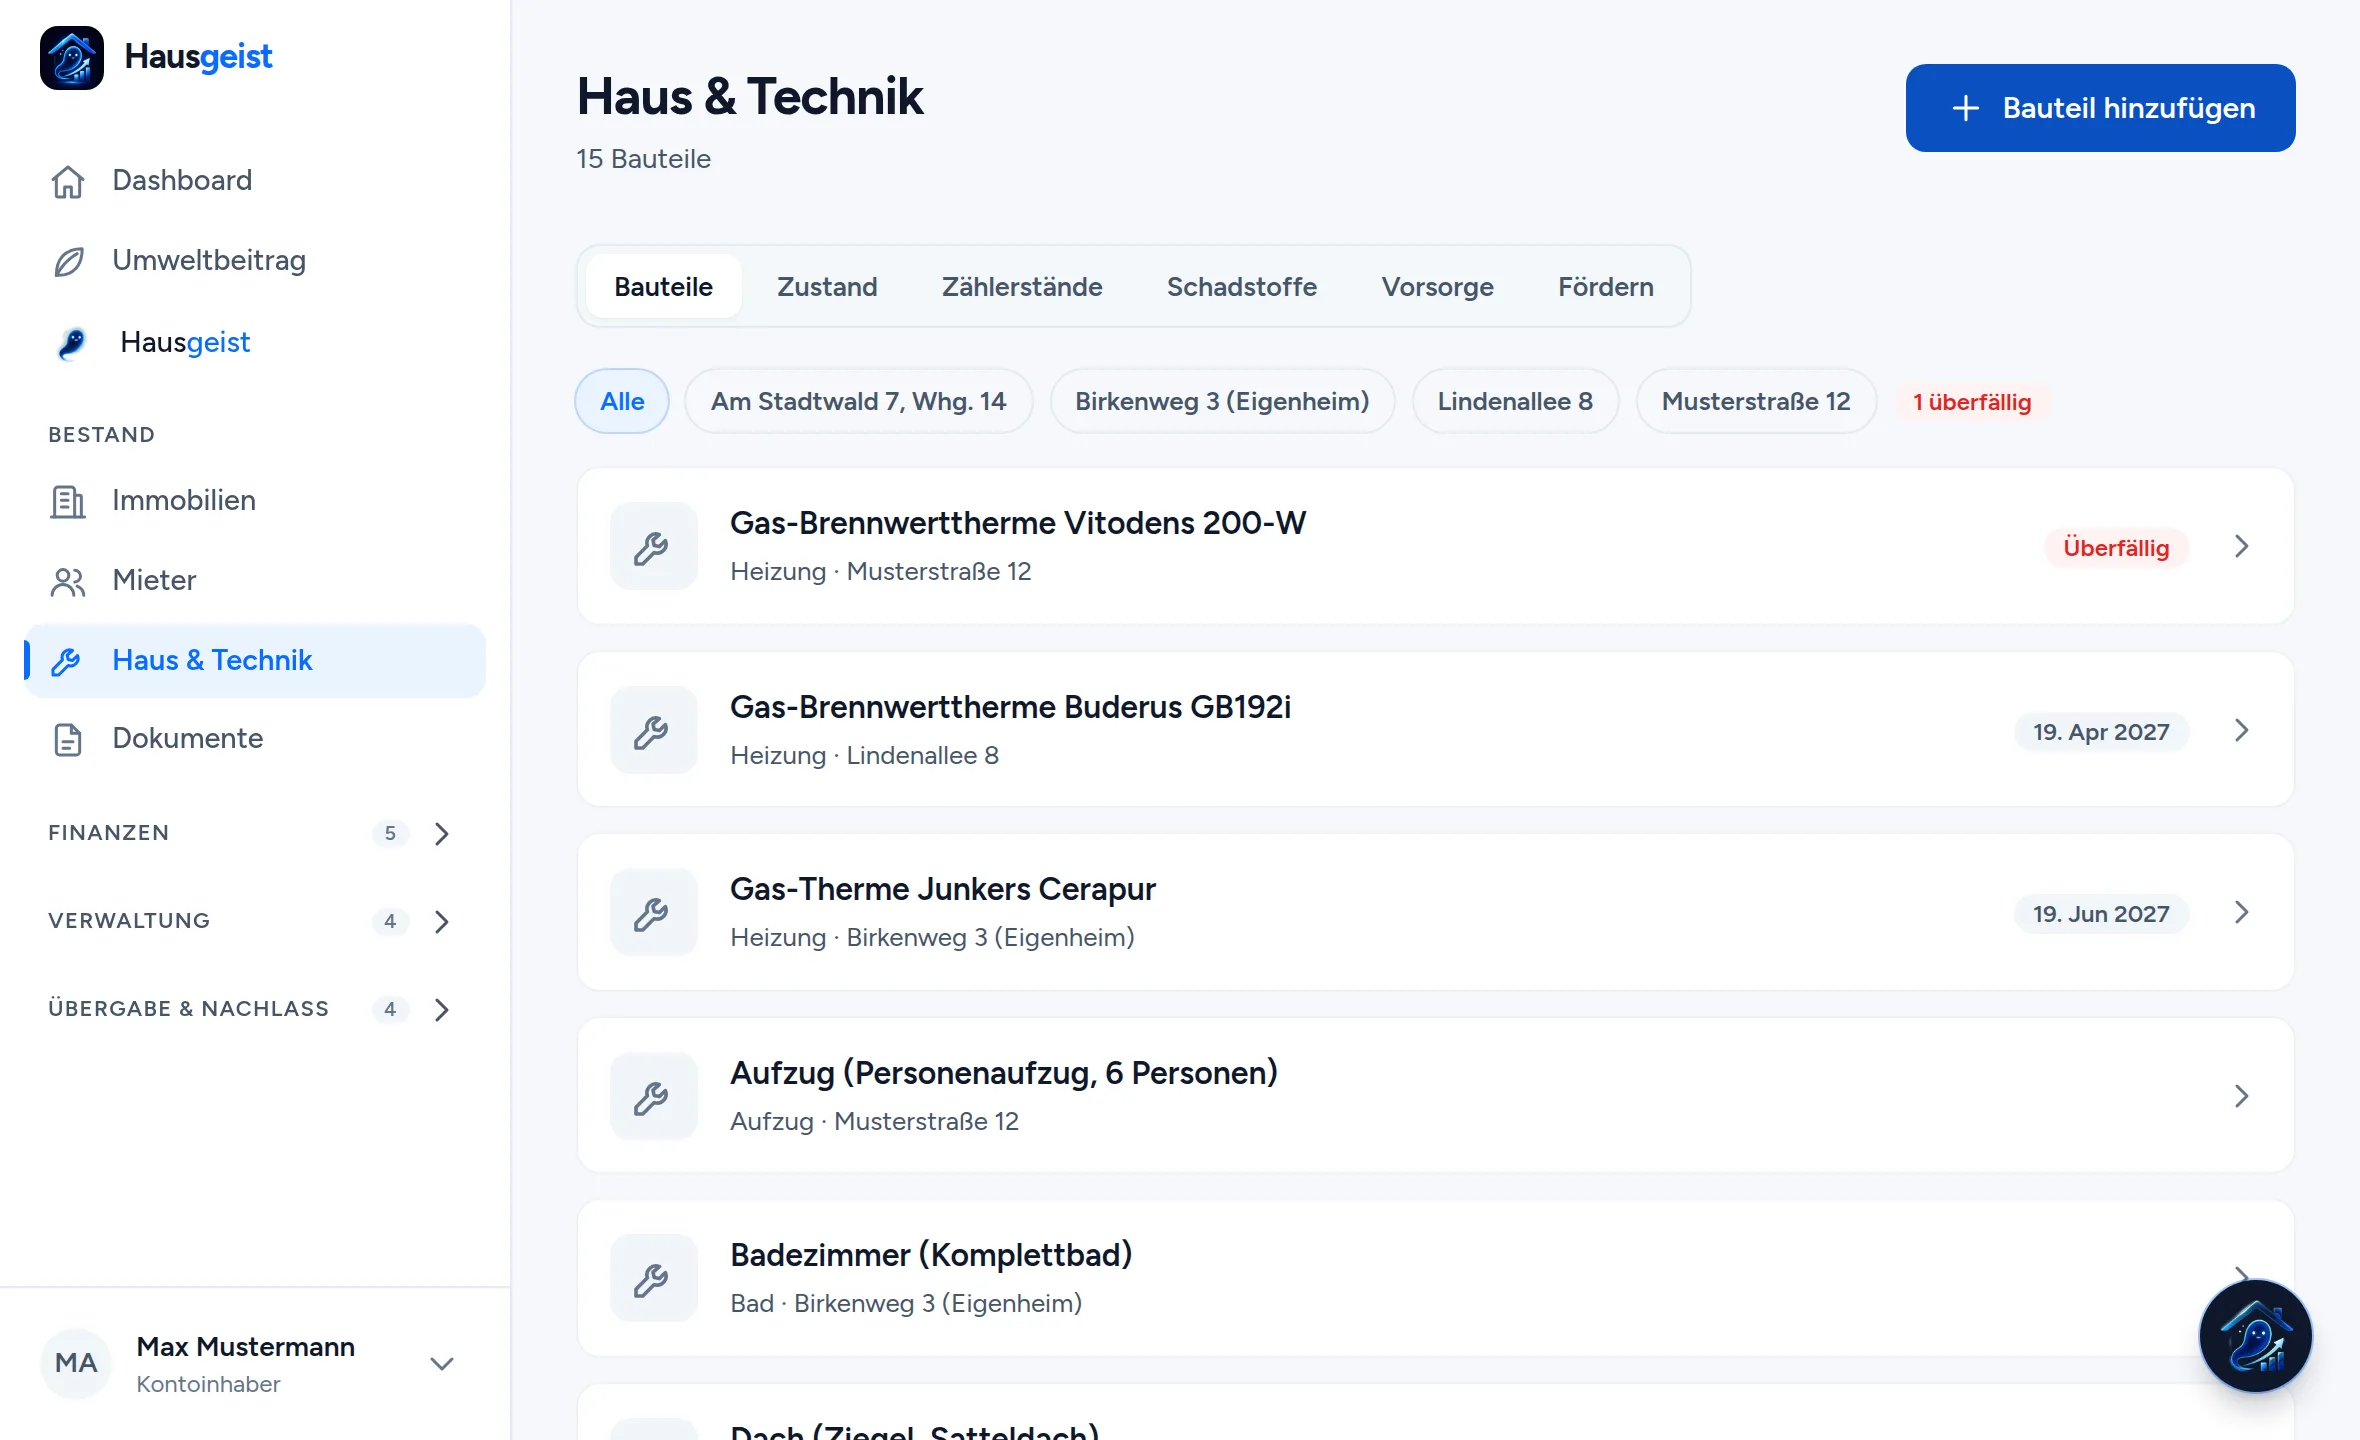Open the floating Hausgeist chat bubble

tap(2255, 1336)
